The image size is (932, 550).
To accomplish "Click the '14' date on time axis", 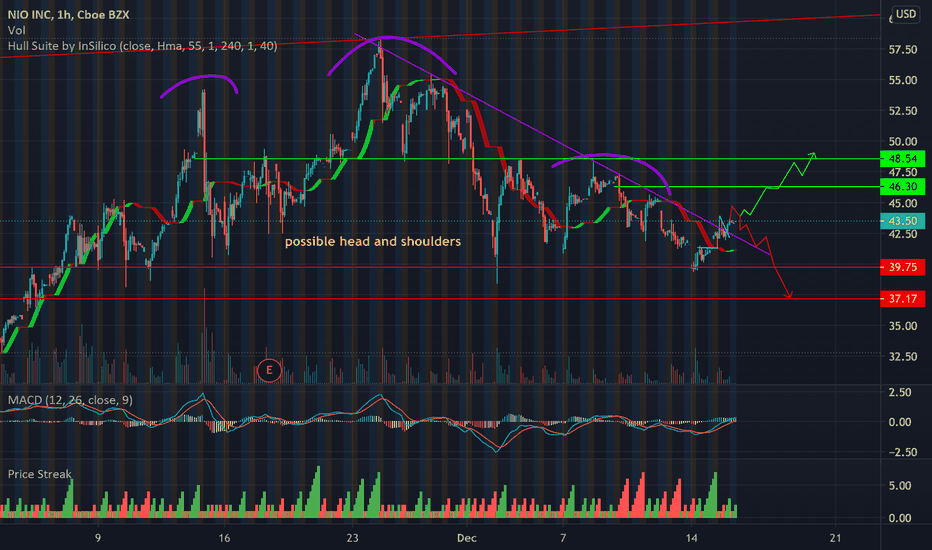I will point(691,538).
